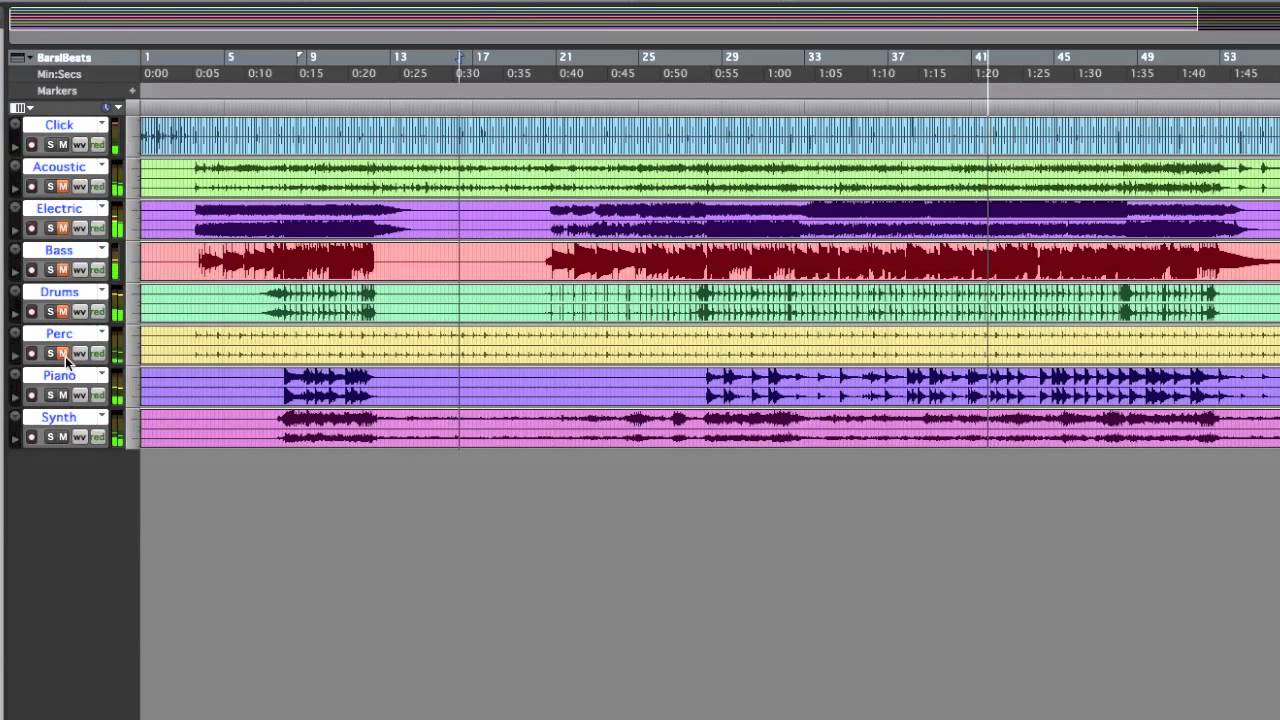Open automation mode selector on Piano track

pyautogui.click(x=98, y=395)
